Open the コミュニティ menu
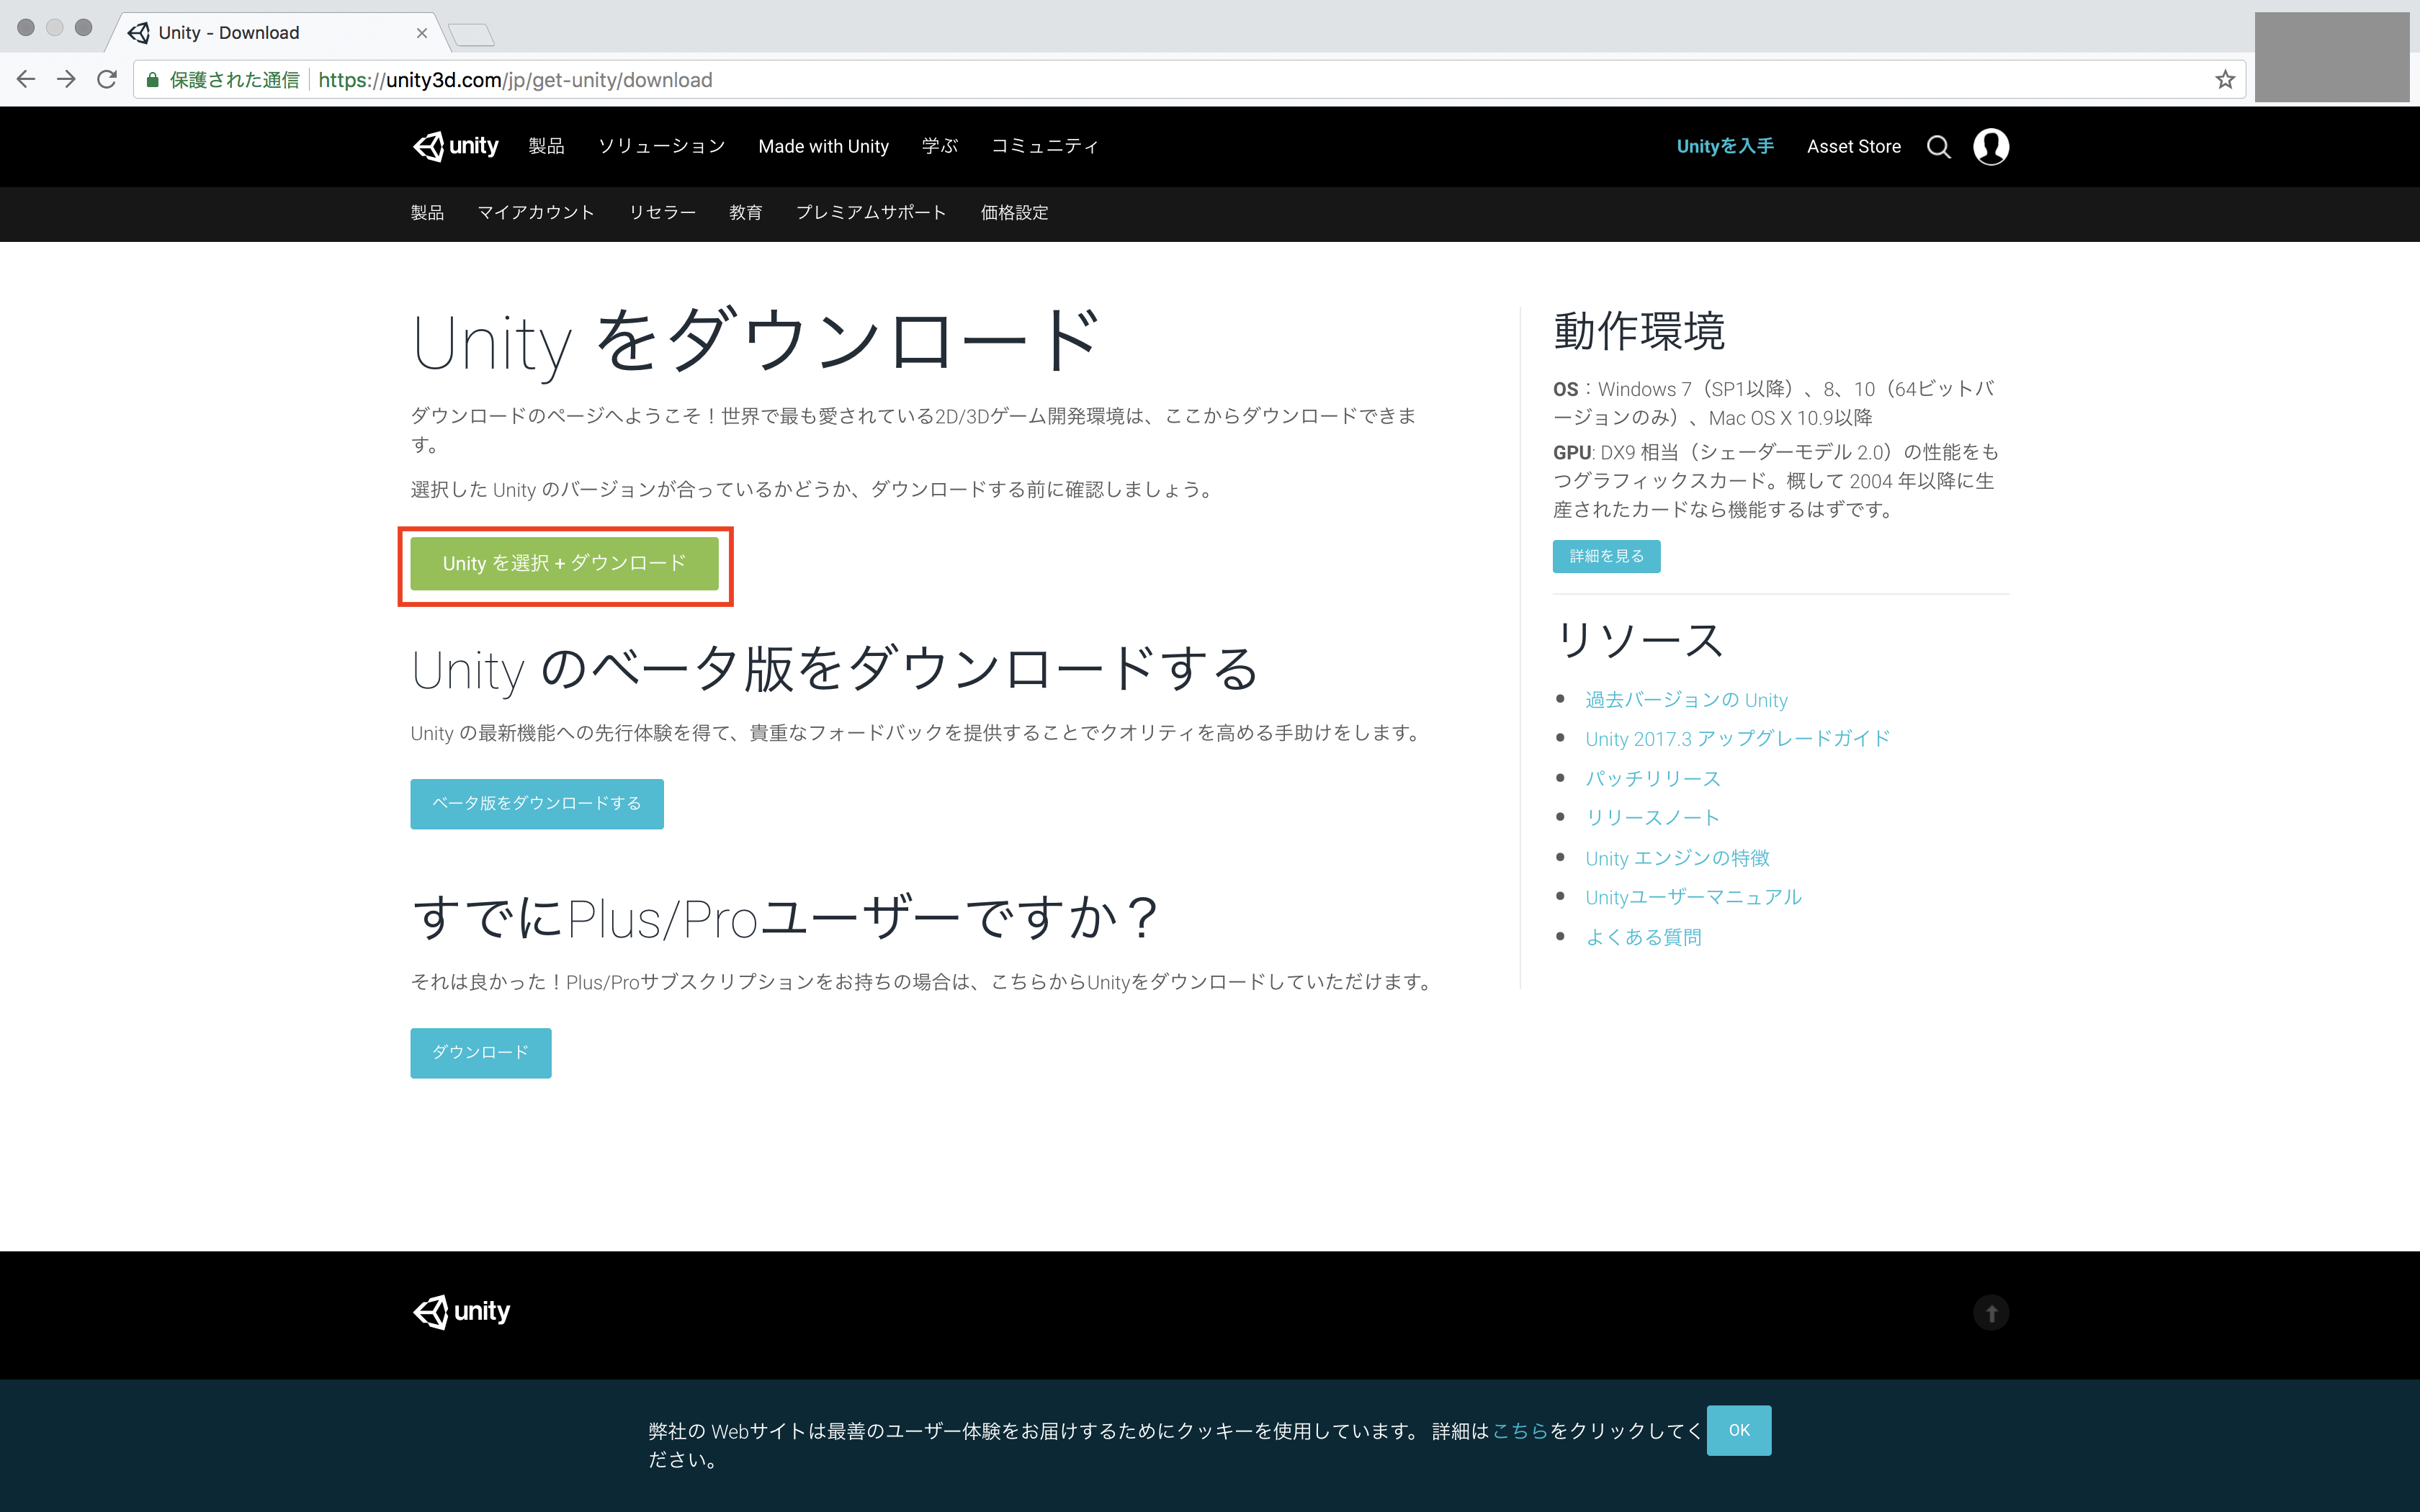Screen dimensions: 2420x1512 [x=1044, y=146]
